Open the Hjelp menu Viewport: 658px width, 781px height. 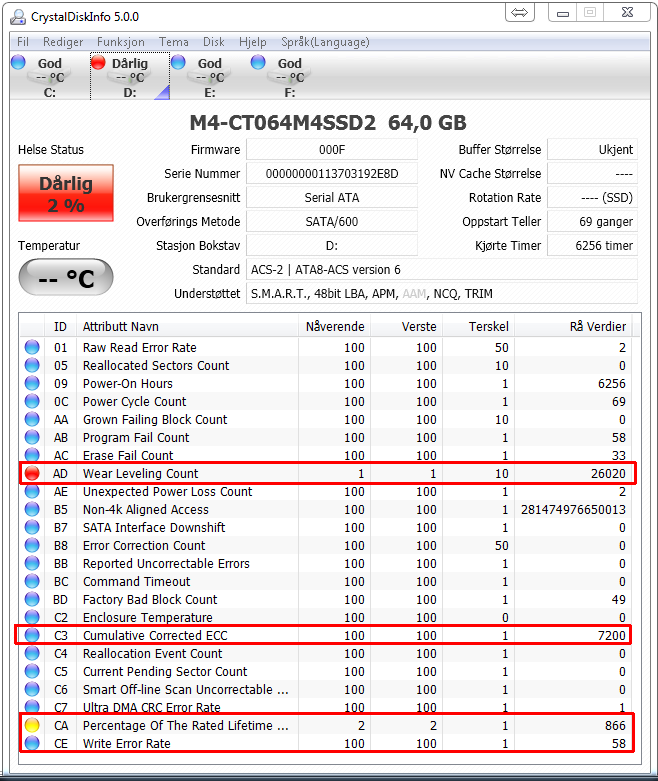pyautogui.click(x=253, y=42)
